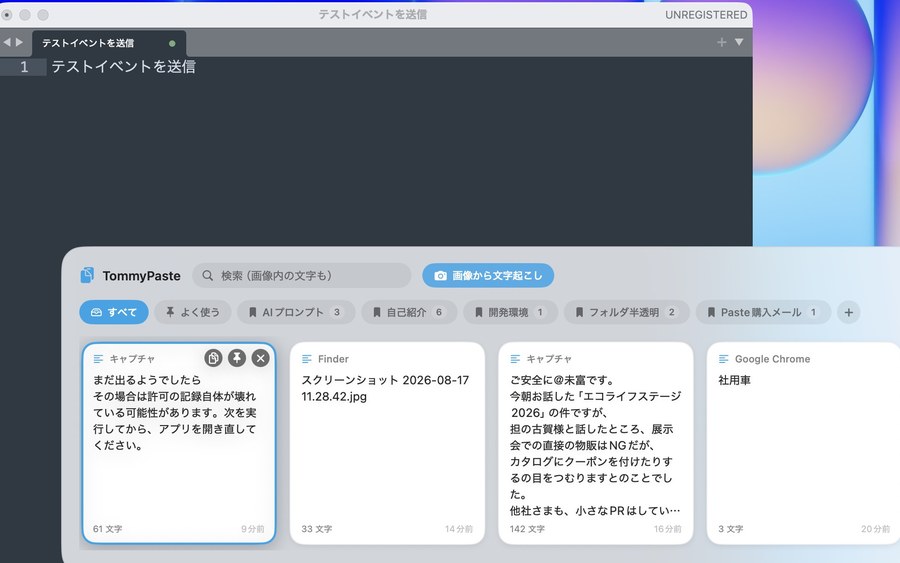Select the 開発環境 folder tab
Screen dimensions: 900x563
510,312
